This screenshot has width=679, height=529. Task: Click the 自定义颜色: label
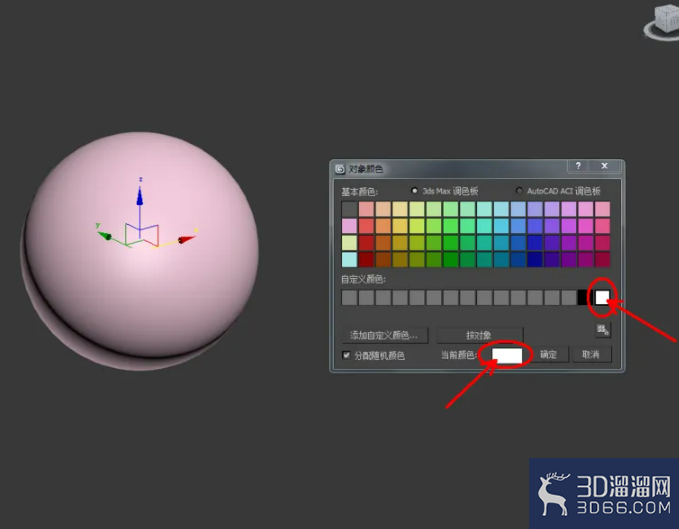point(363,279)
